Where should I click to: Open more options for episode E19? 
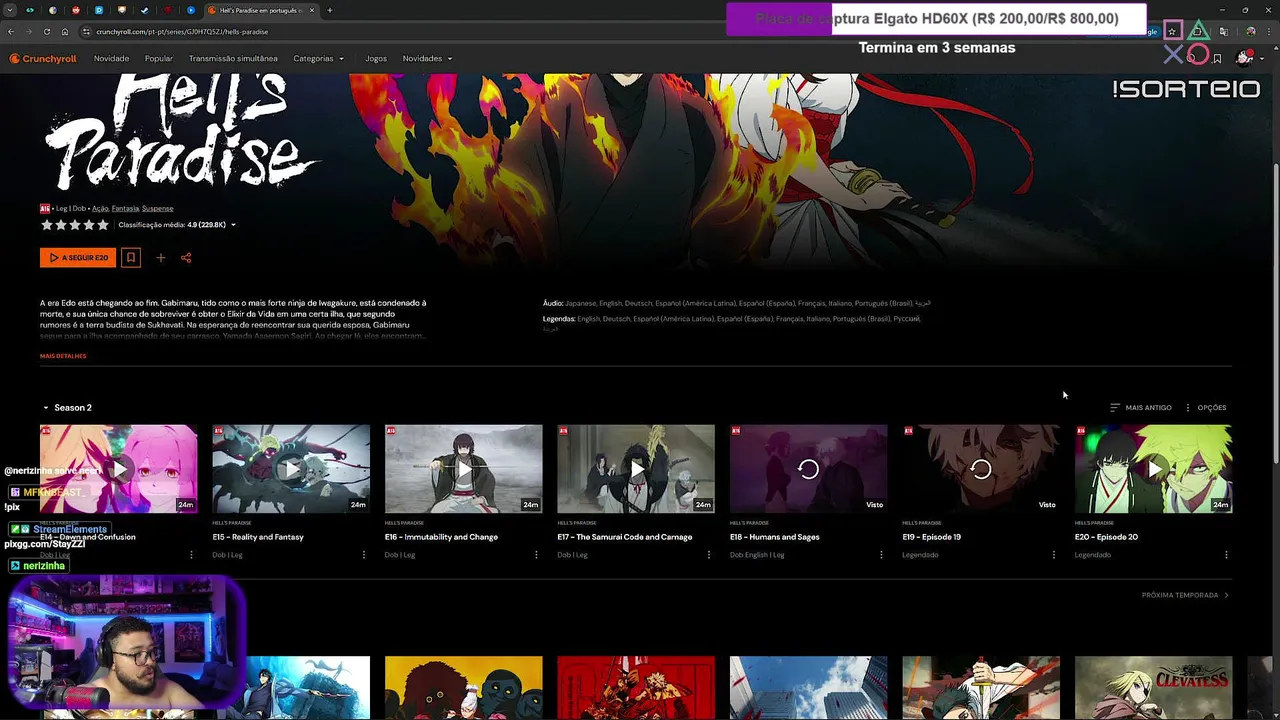tap(1053, 555)
